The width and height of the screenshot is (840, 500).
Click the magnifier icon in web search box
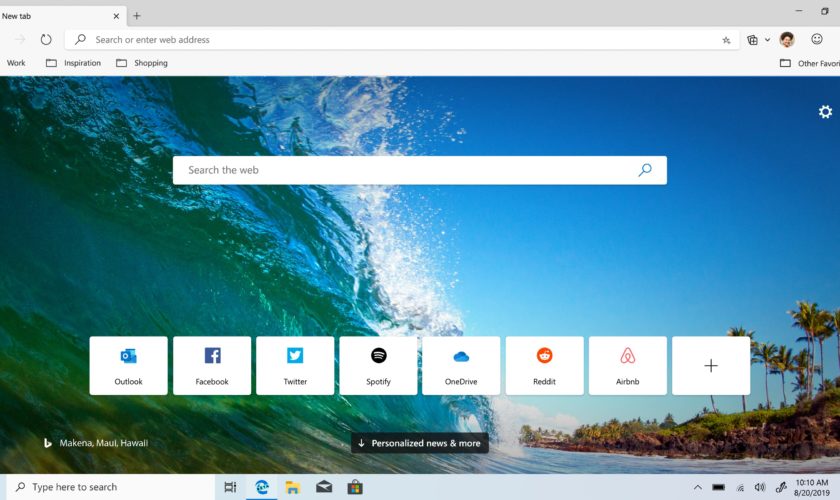coord(645,170)
